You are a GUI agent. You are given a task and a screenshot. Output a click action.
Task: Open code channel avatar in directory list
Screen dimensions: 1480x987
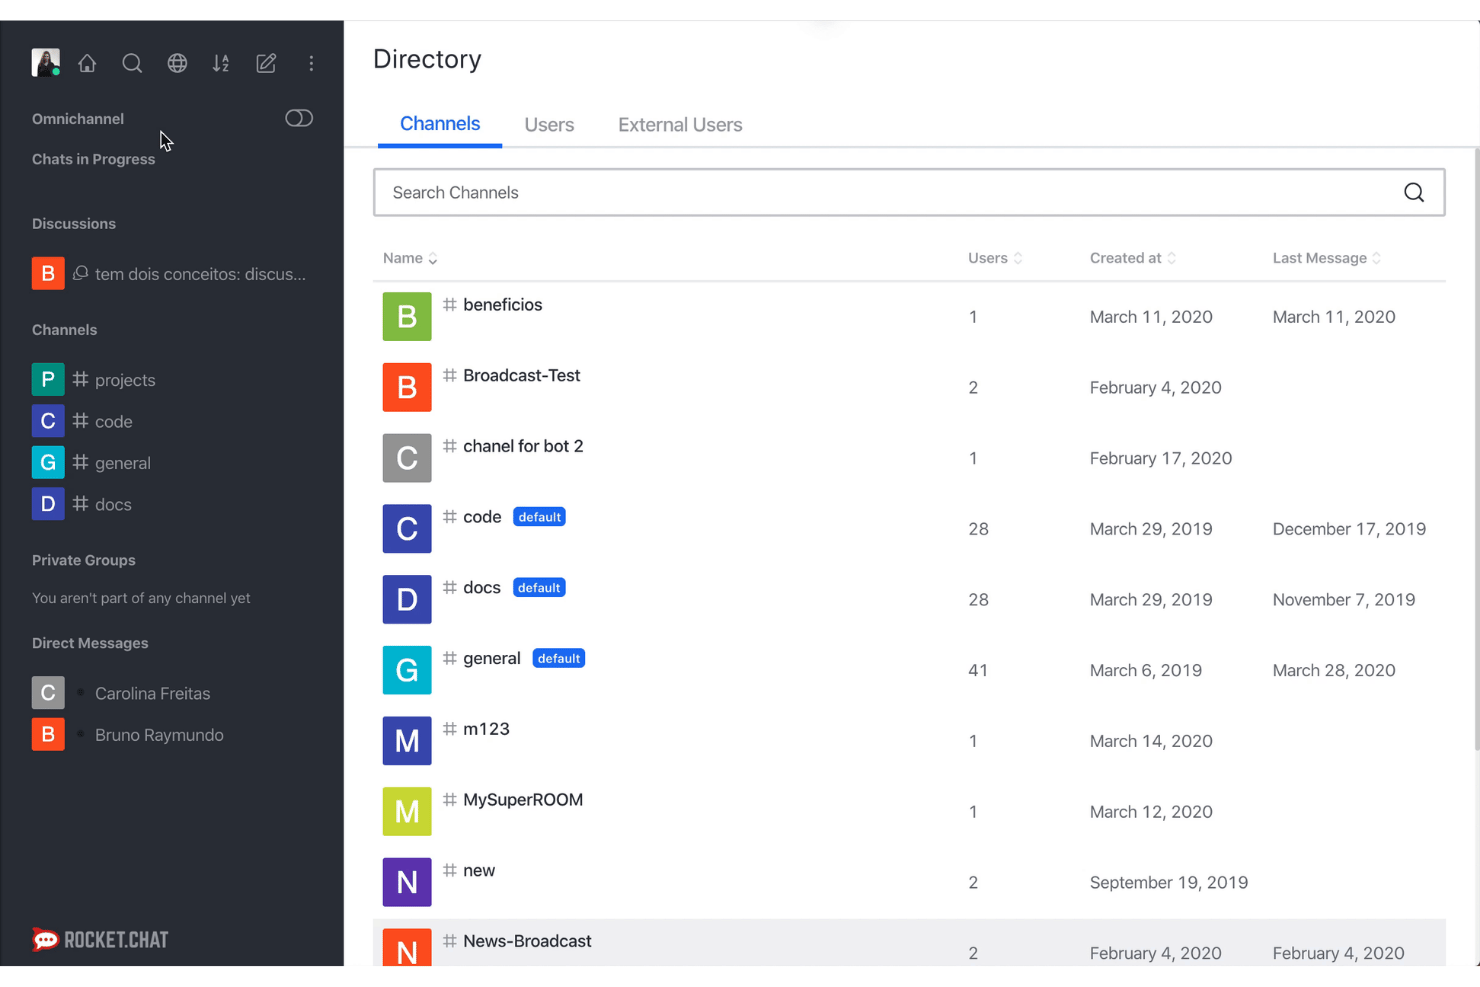407,528
